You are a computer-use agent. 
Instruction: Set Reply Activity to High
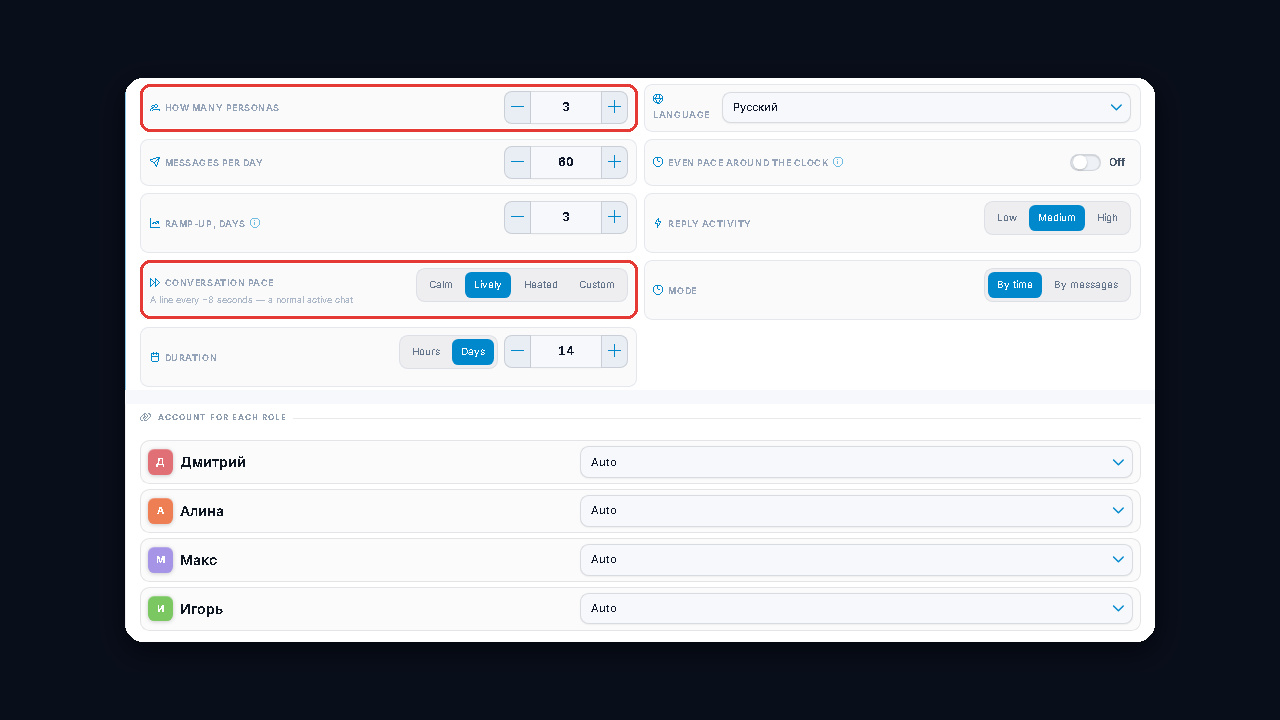1107,218
